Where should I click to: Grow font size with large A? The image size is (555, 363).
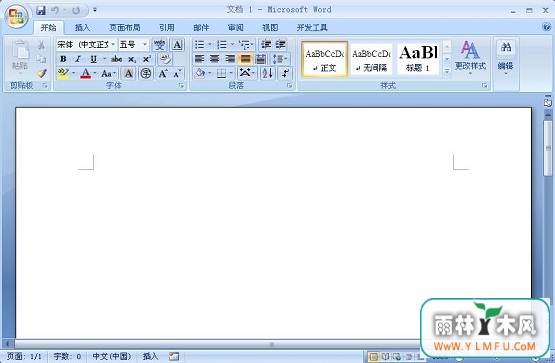tap(163, 74)
